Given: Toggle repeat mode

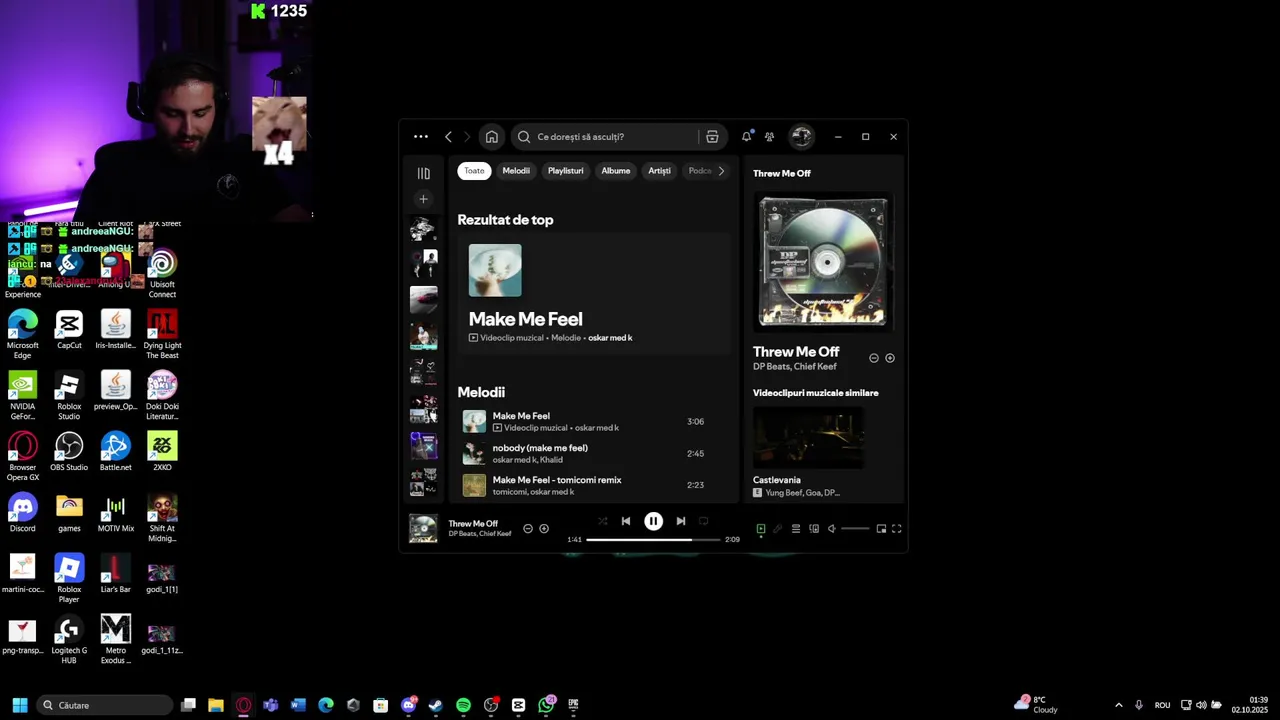Looking at the screenshot, I should click(x=704, y=521).
